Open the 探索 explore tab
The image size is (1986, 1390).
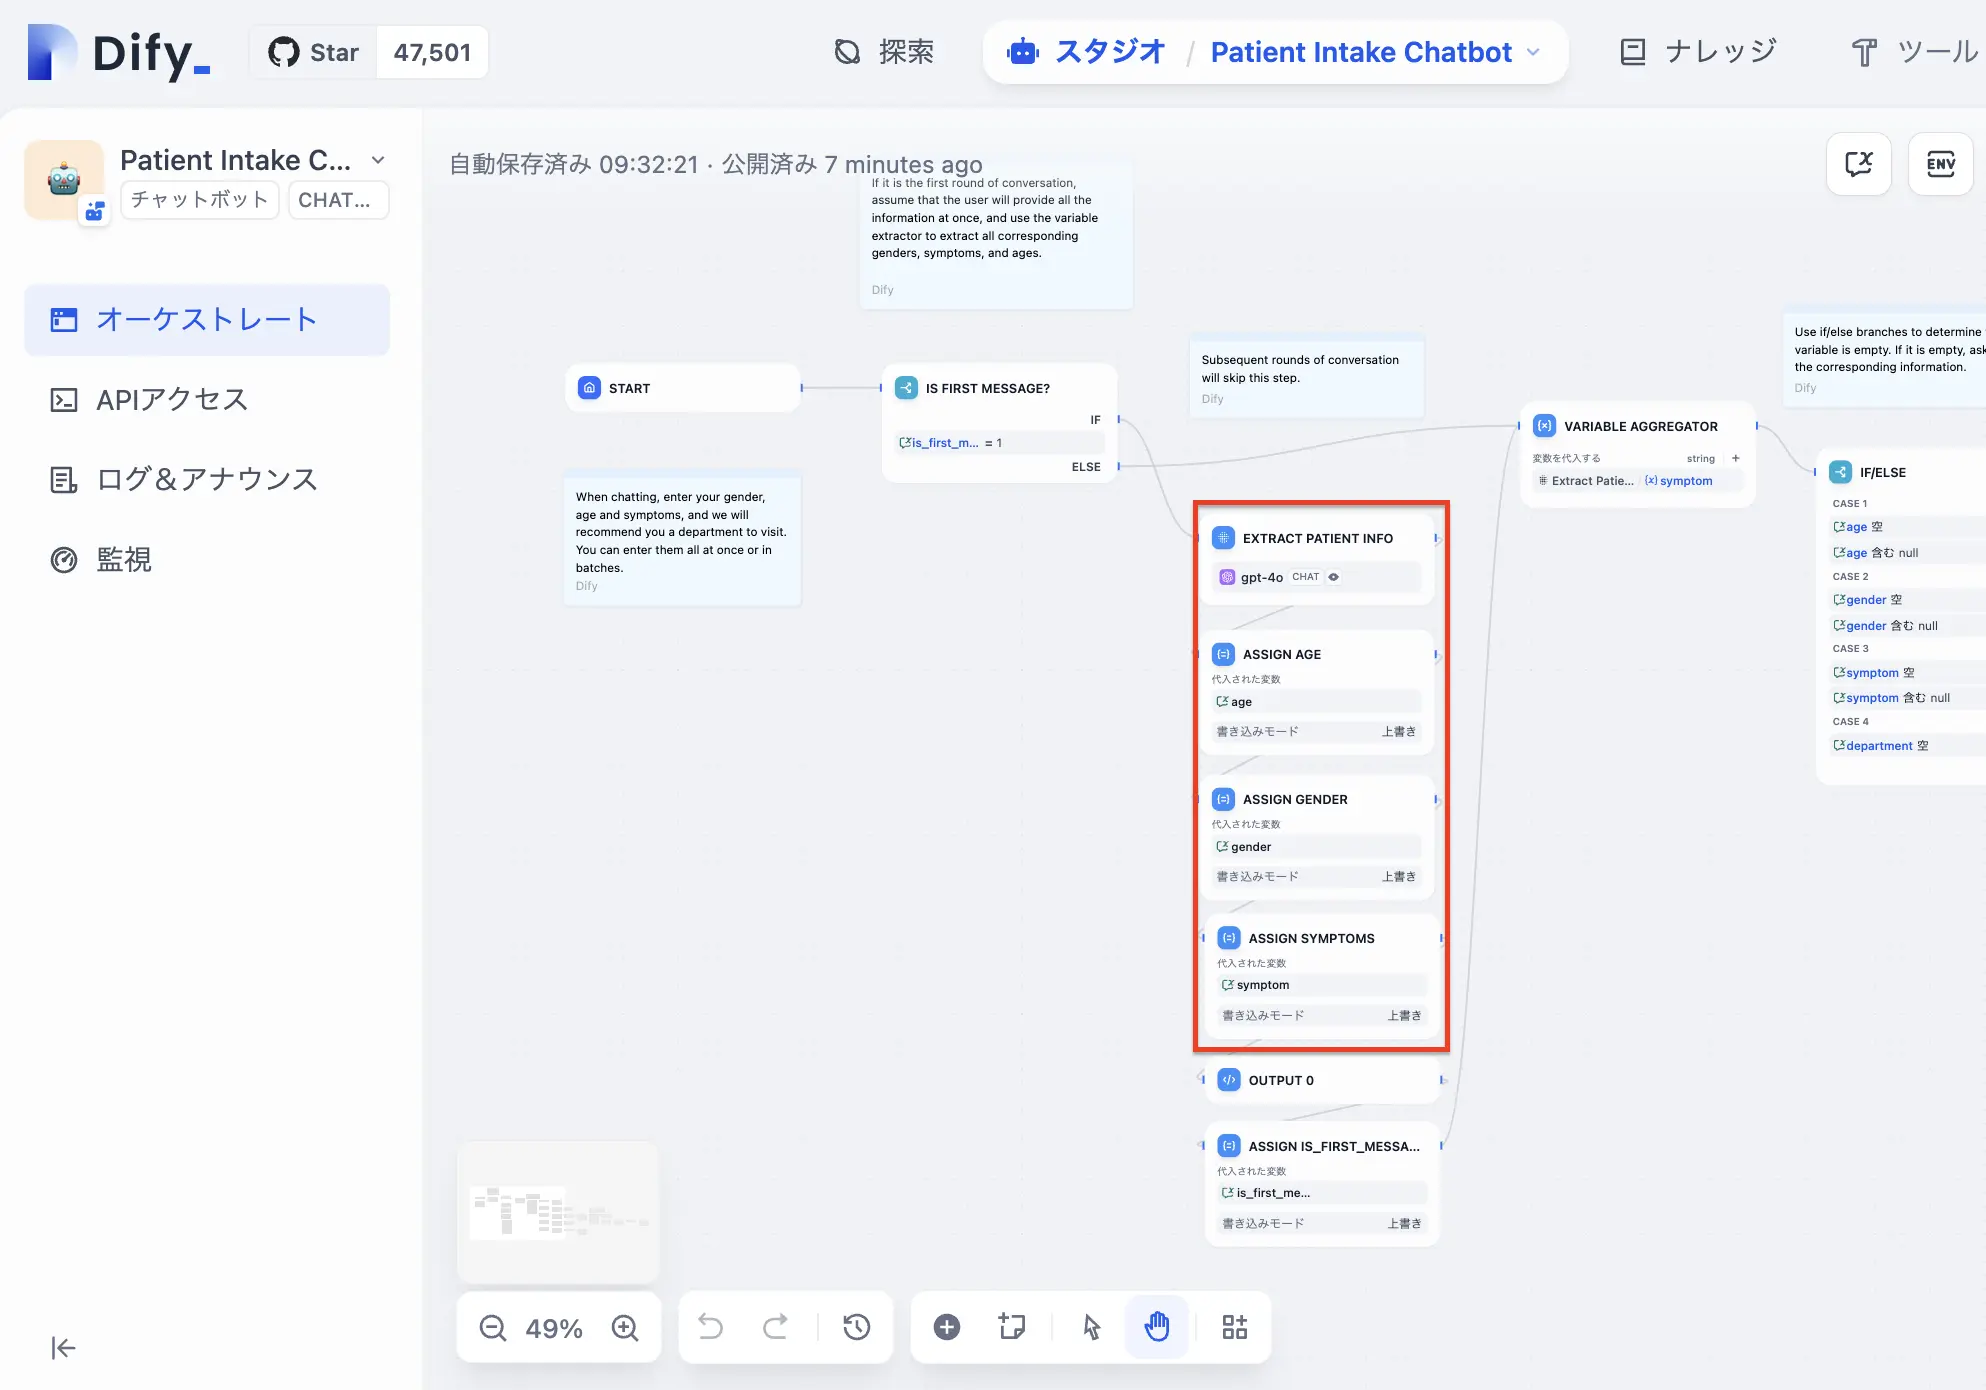click(x=884, y=52)
